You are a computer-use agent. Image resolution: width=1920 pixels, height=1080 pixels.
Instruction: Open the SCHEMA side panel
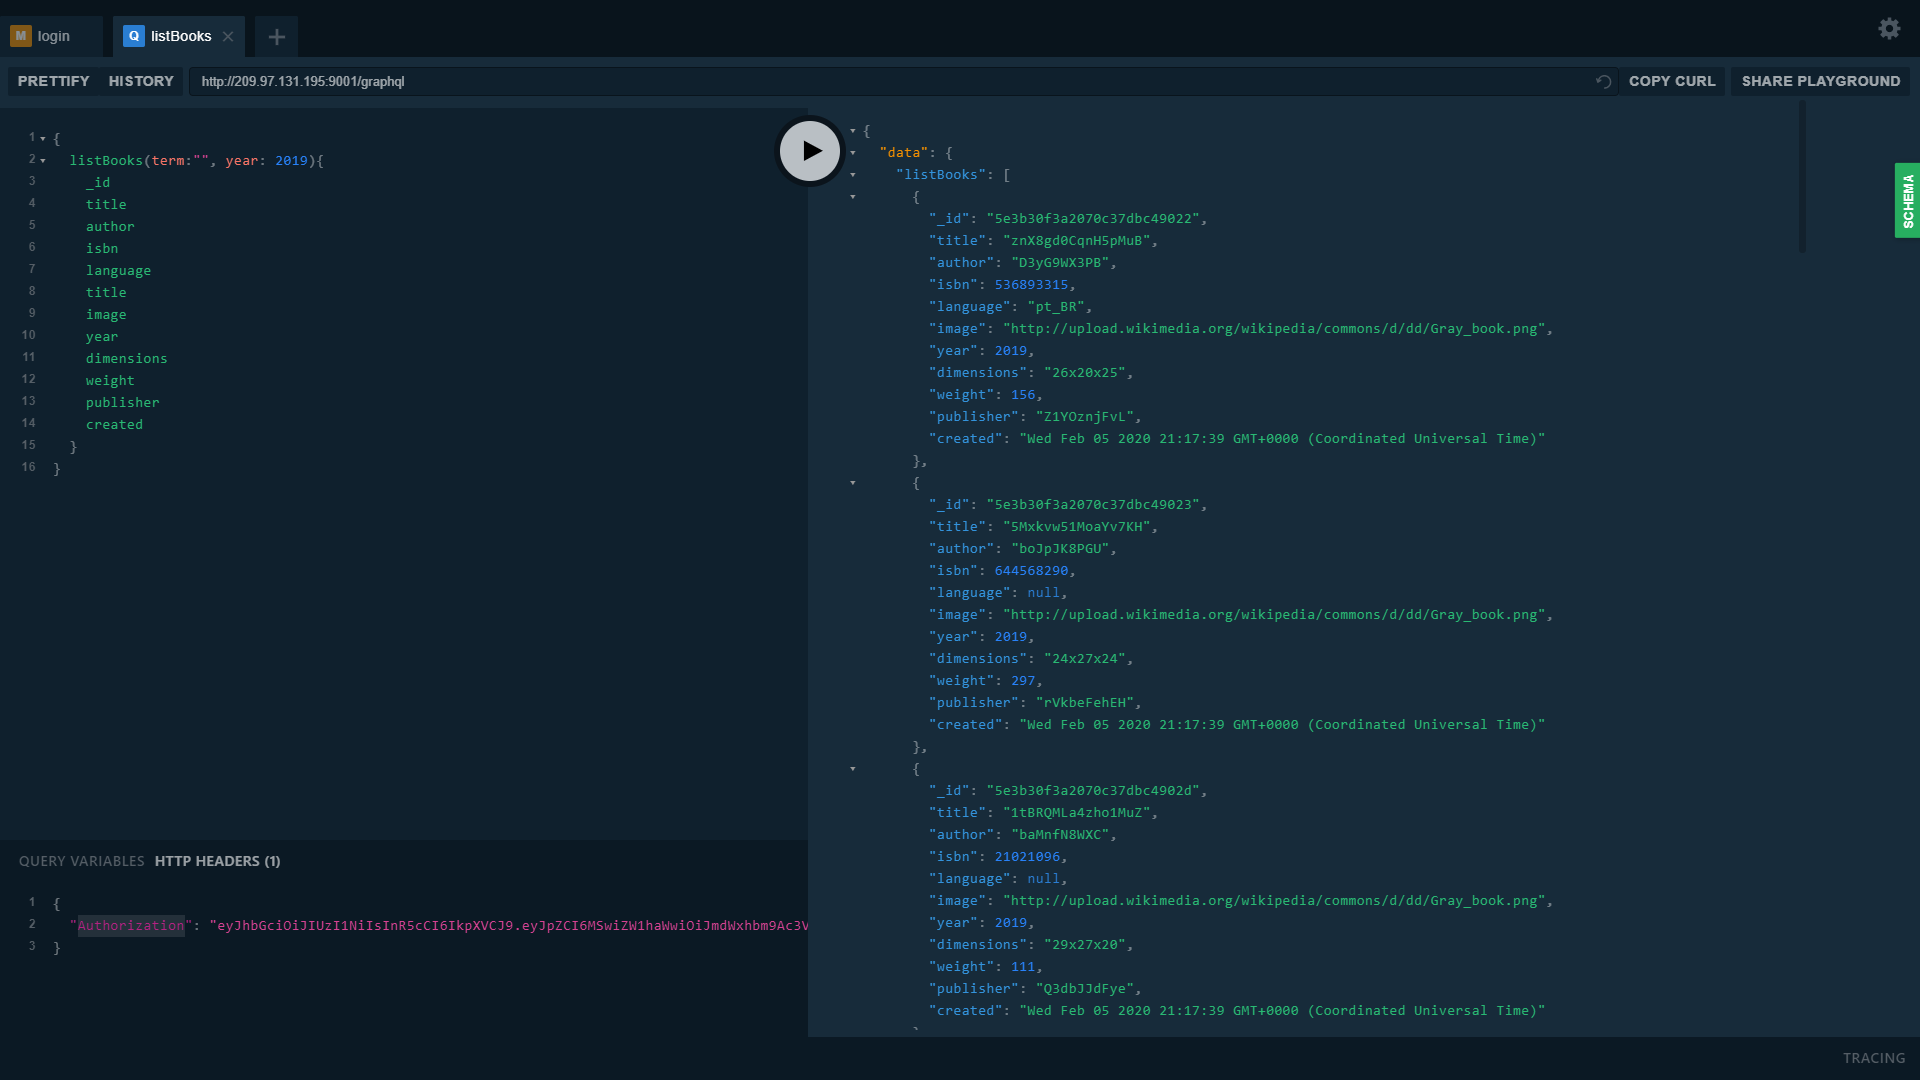tap(1907, 201)
